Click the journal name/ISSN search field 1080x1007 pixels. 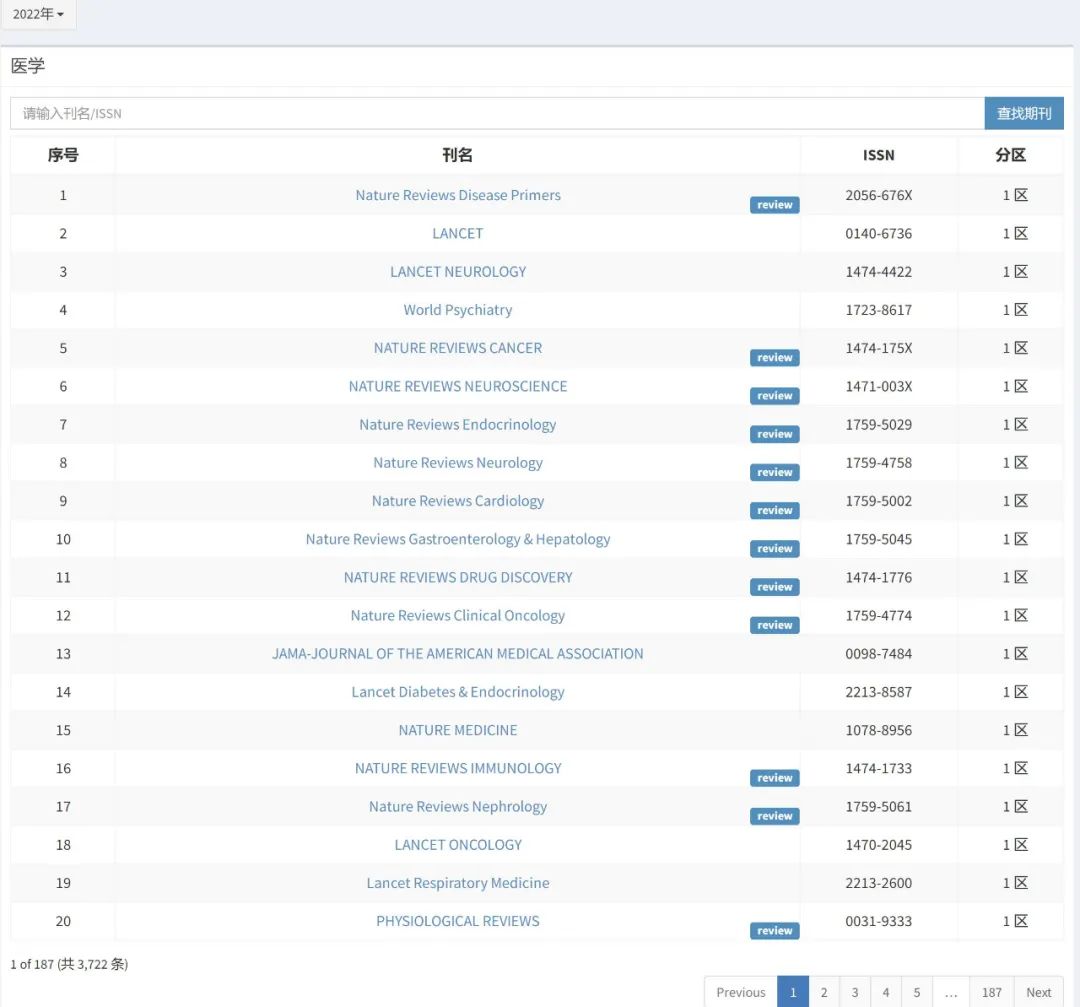pyautogui.click(x=497, y=113)
